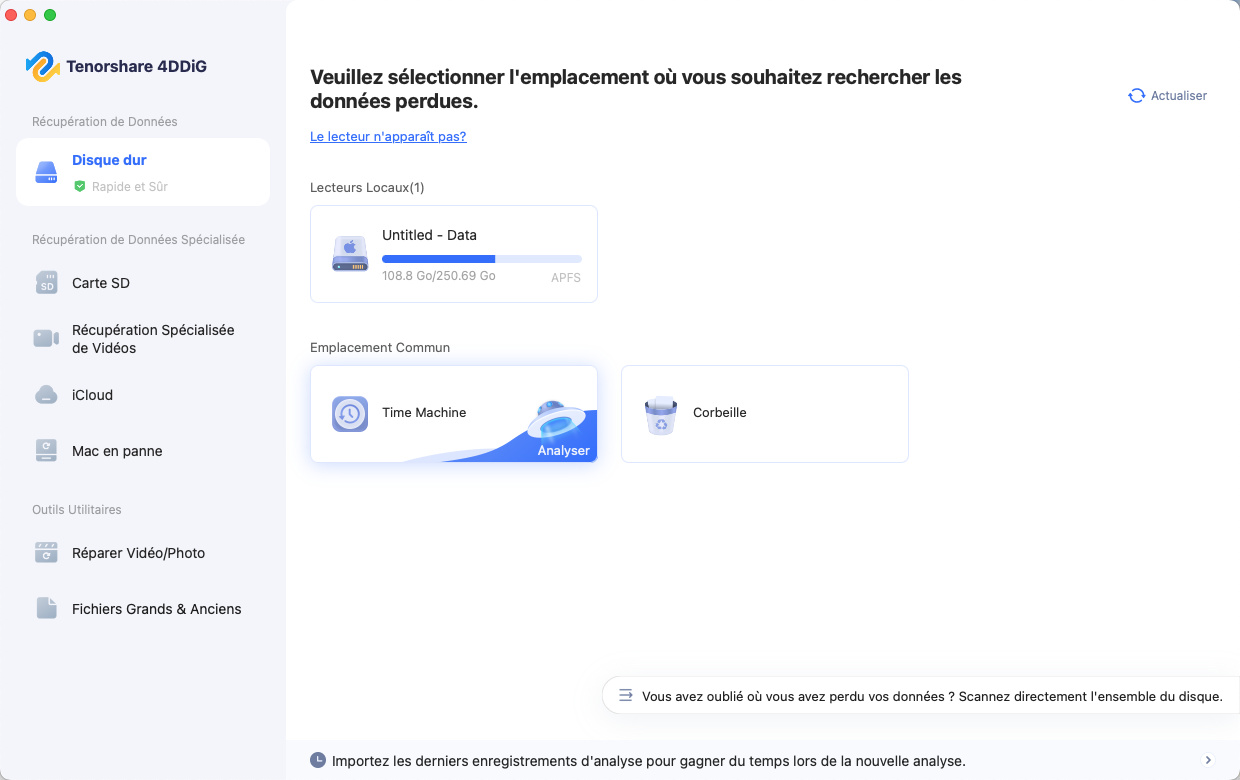This screenshot has height=780, width=1240.
Task: Select the Untitled - Data drive card
Action: click(453, 253)
